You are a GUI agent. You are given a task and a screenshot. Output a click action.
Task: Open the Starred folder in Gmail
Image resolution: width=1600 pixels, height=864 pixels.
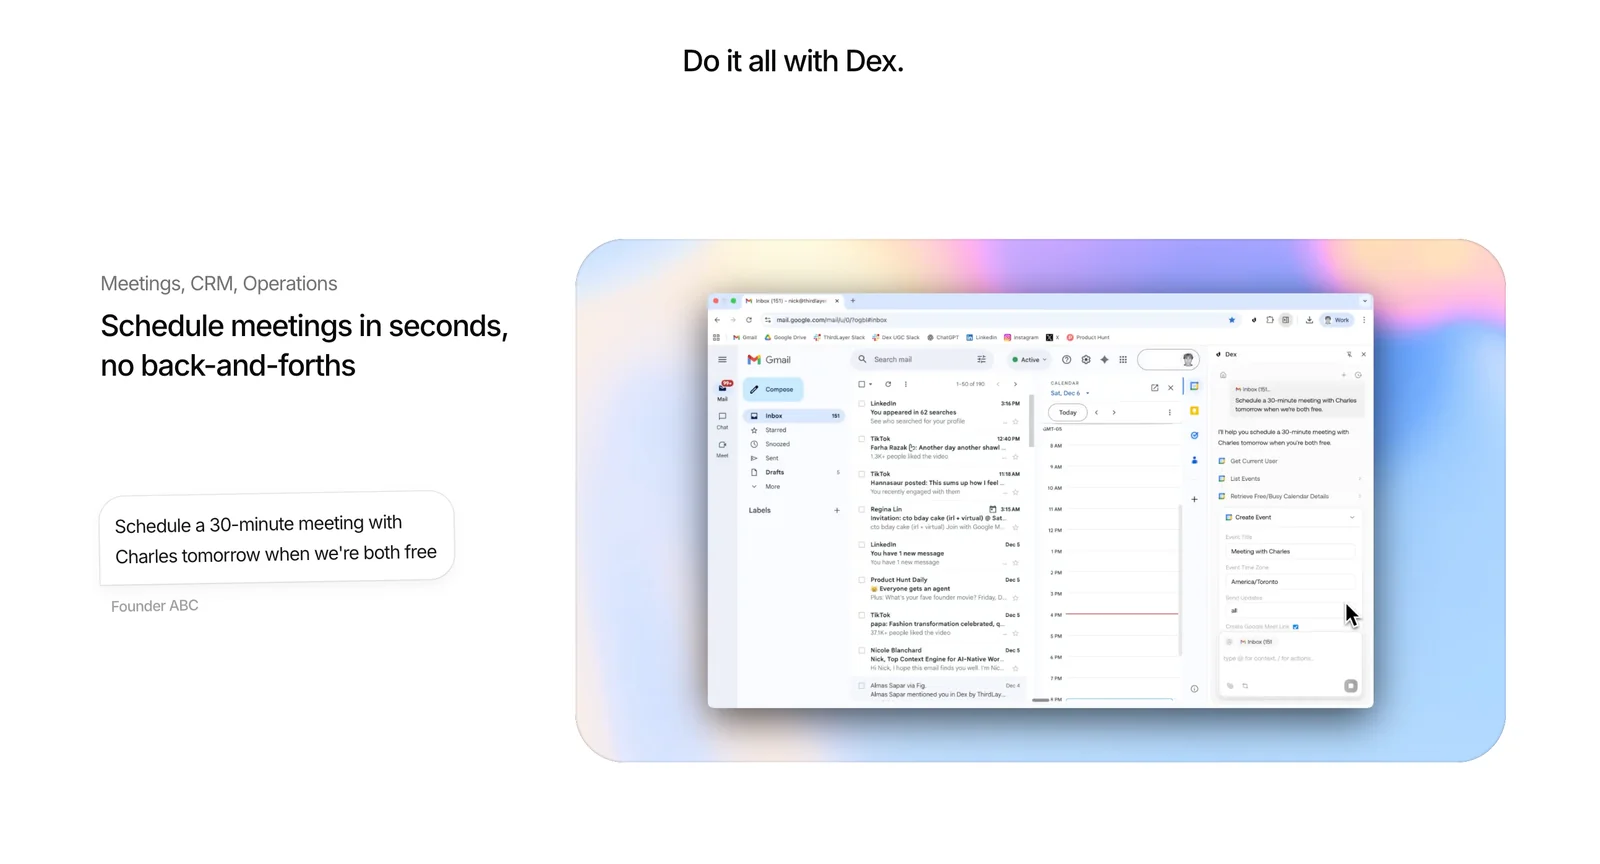(775, 430)
